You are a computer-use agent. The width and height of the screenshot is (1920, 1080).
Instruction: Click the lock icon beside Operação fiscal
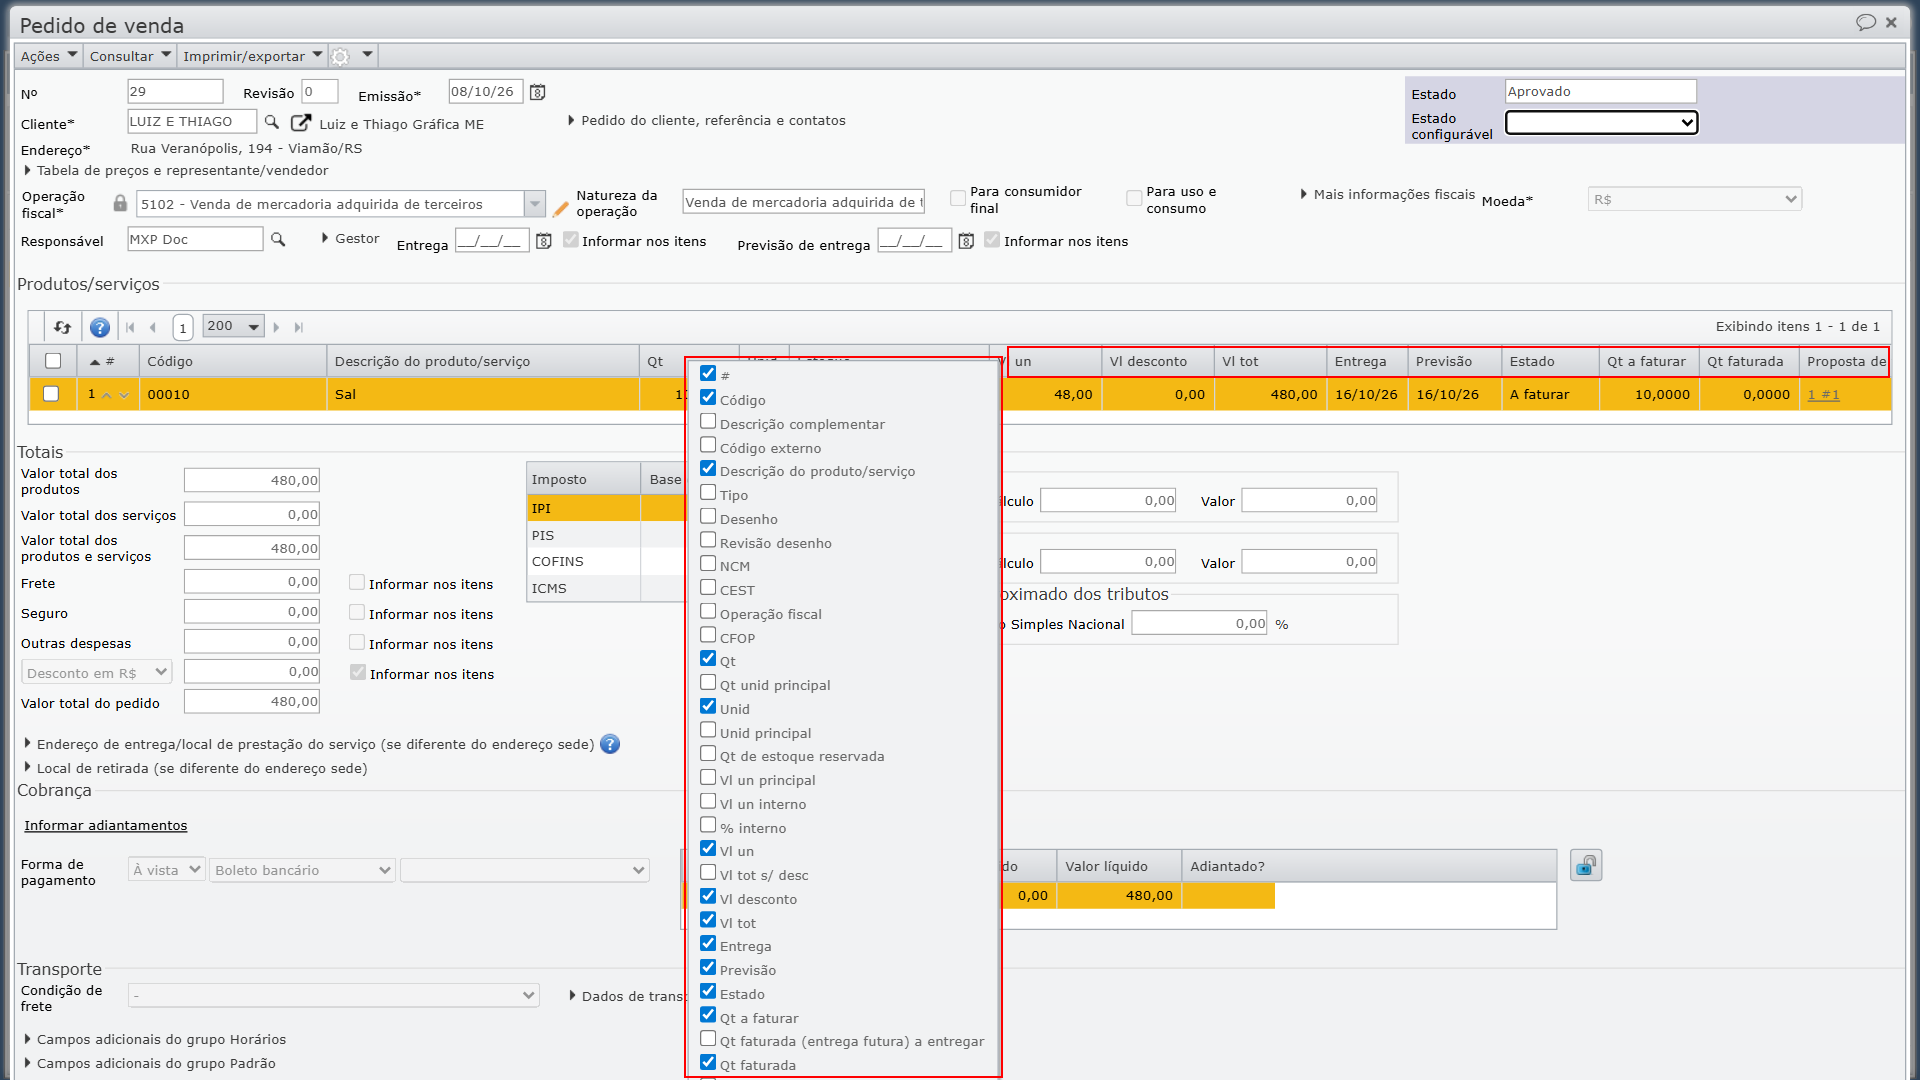coord(120,203)
